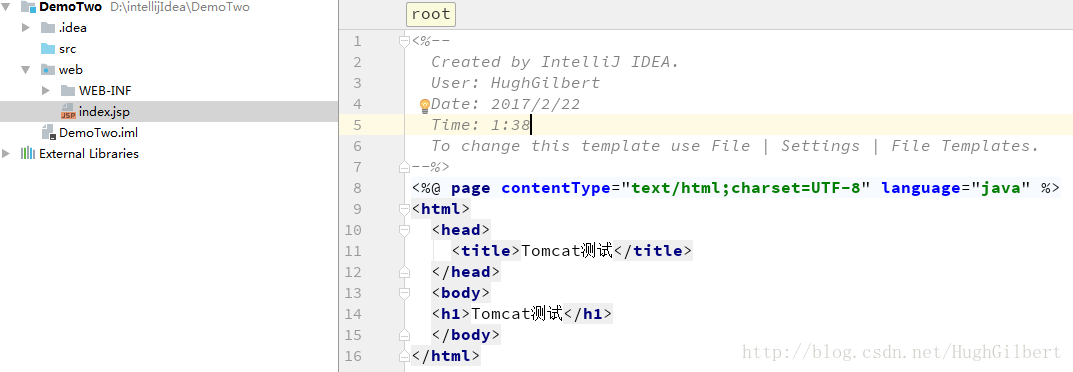The width and height of the screenshot is (1073, 372).
Task: Click line number 11 in gutter
Action: (x=353, y=251)
